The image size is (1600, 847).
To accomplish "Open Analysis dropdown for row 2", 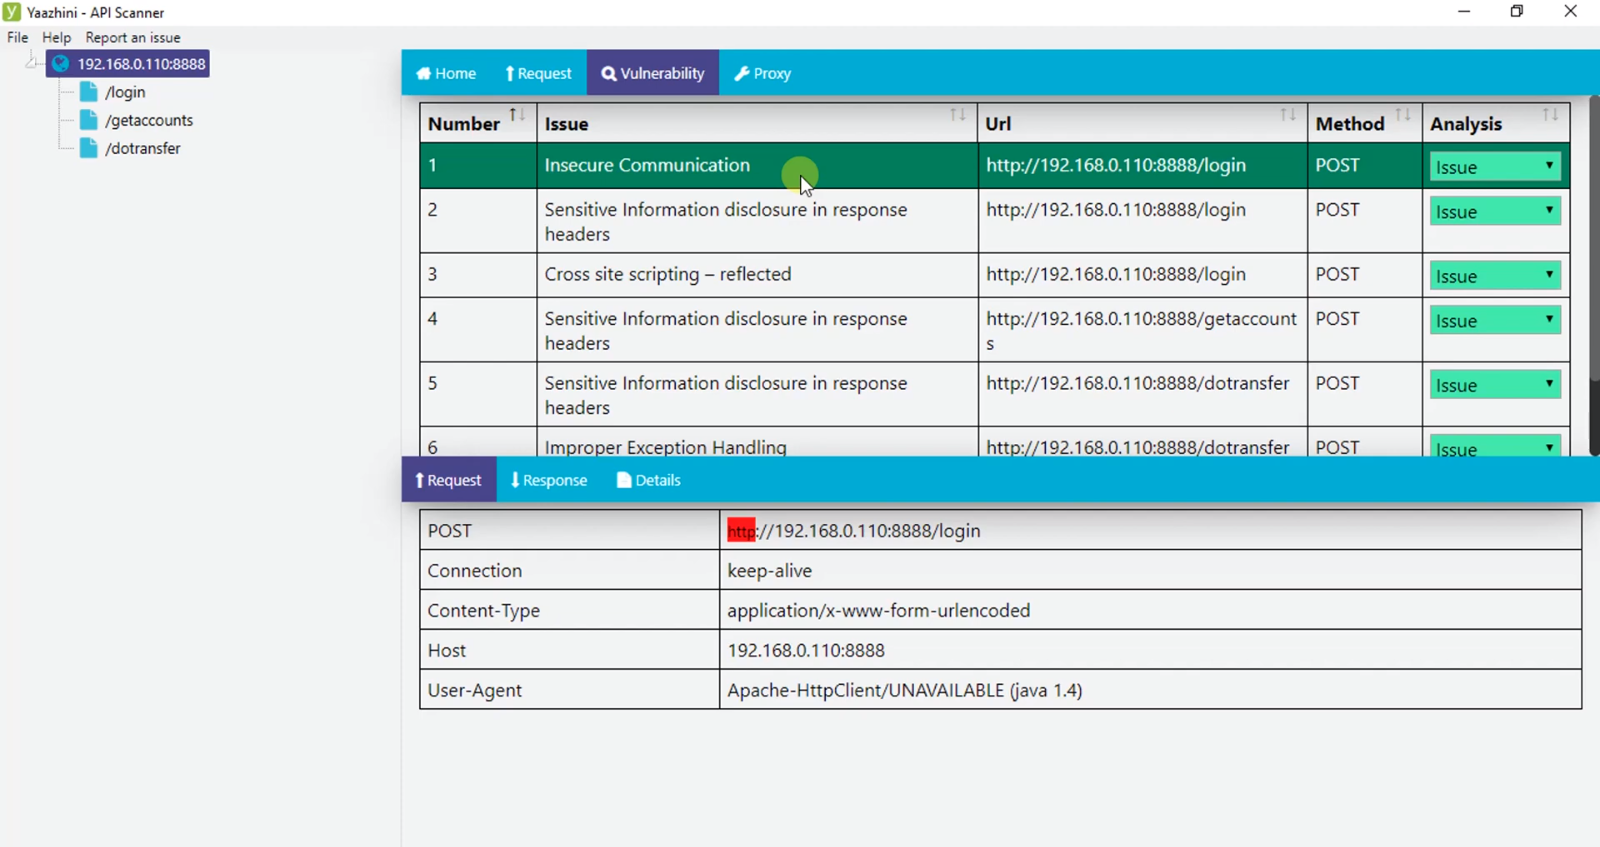I will 1495,211.
